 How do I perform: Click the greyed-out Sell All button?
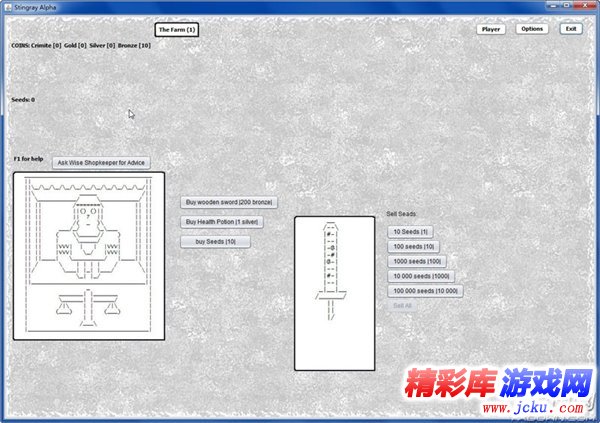click(x=402, y=305)
